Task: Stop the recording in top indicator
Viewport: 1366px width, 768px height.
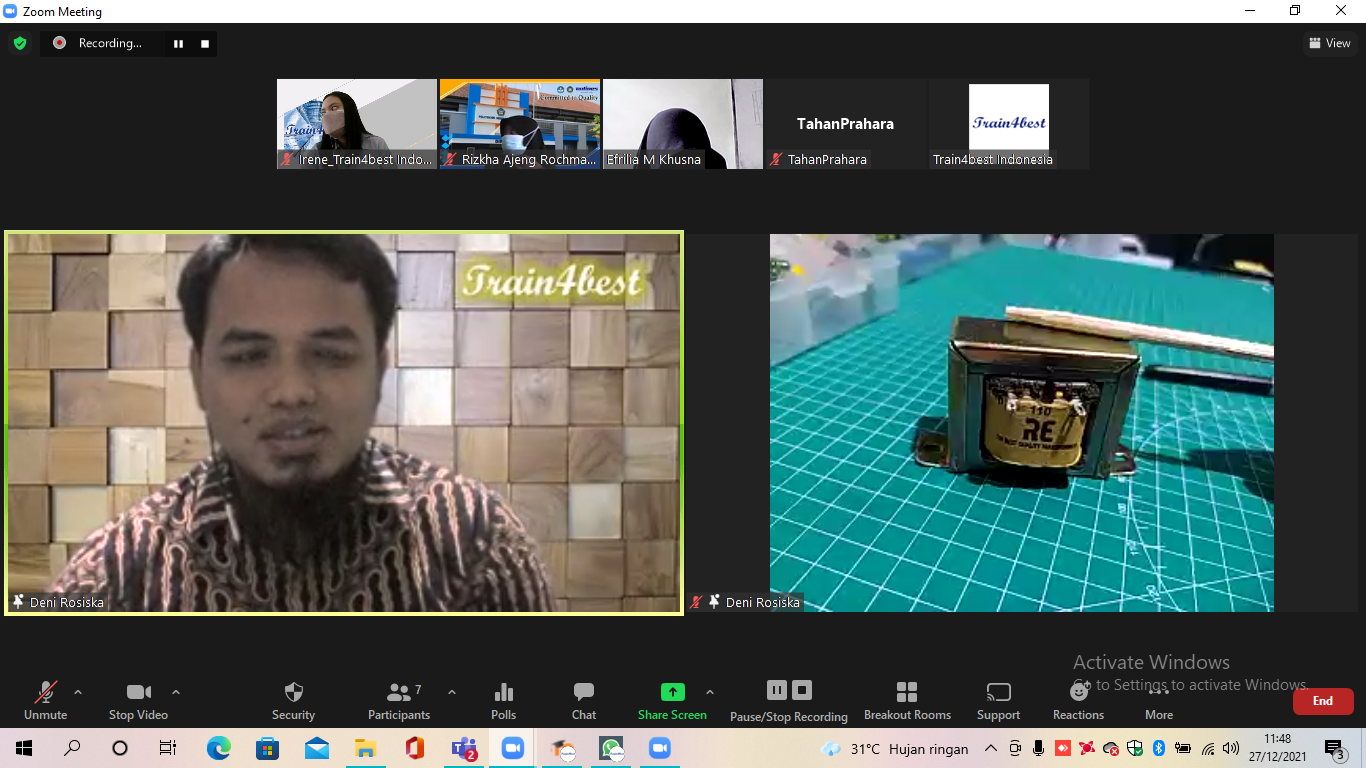Action: tap(205, 43)
